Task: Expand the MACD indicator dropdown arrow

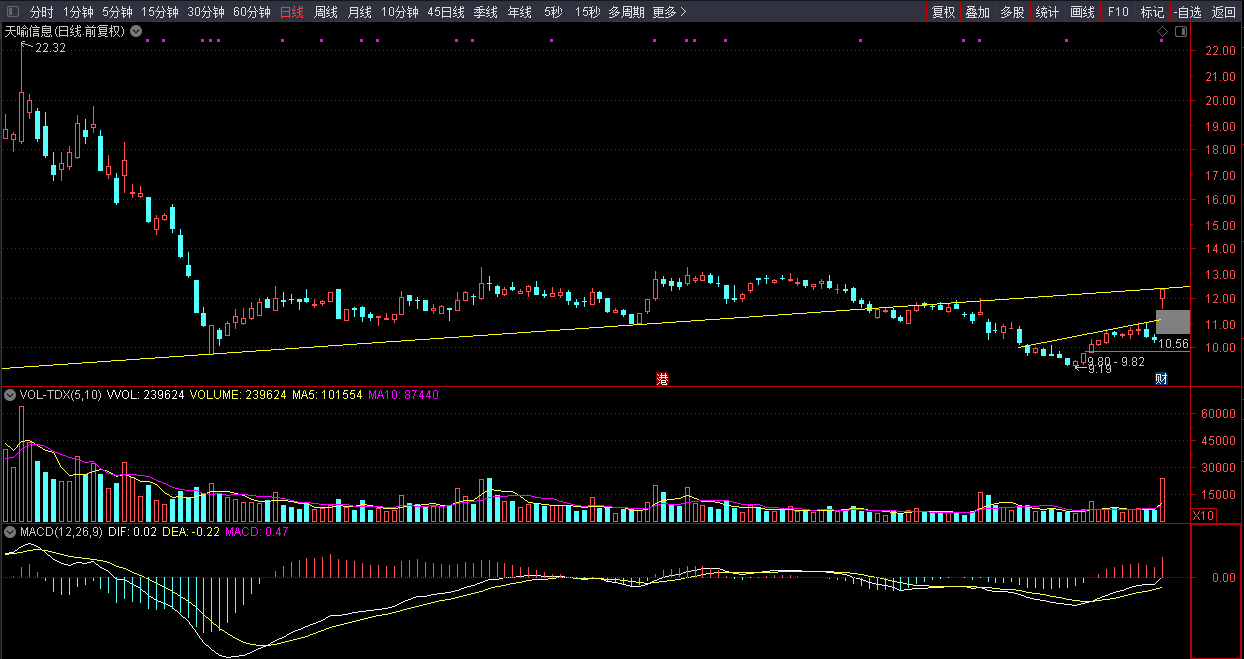Action: (x=10, y=531)
